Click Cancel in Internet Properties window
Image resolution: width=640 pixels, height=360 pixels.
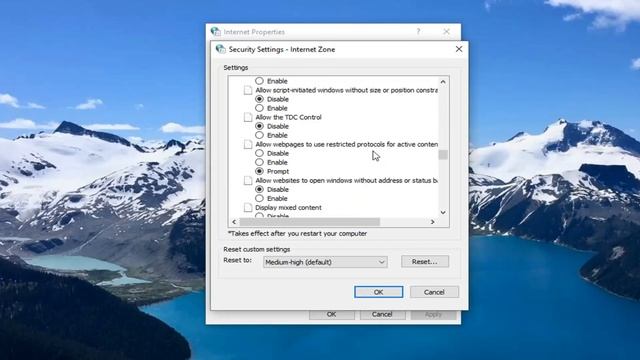coord(382,314)
